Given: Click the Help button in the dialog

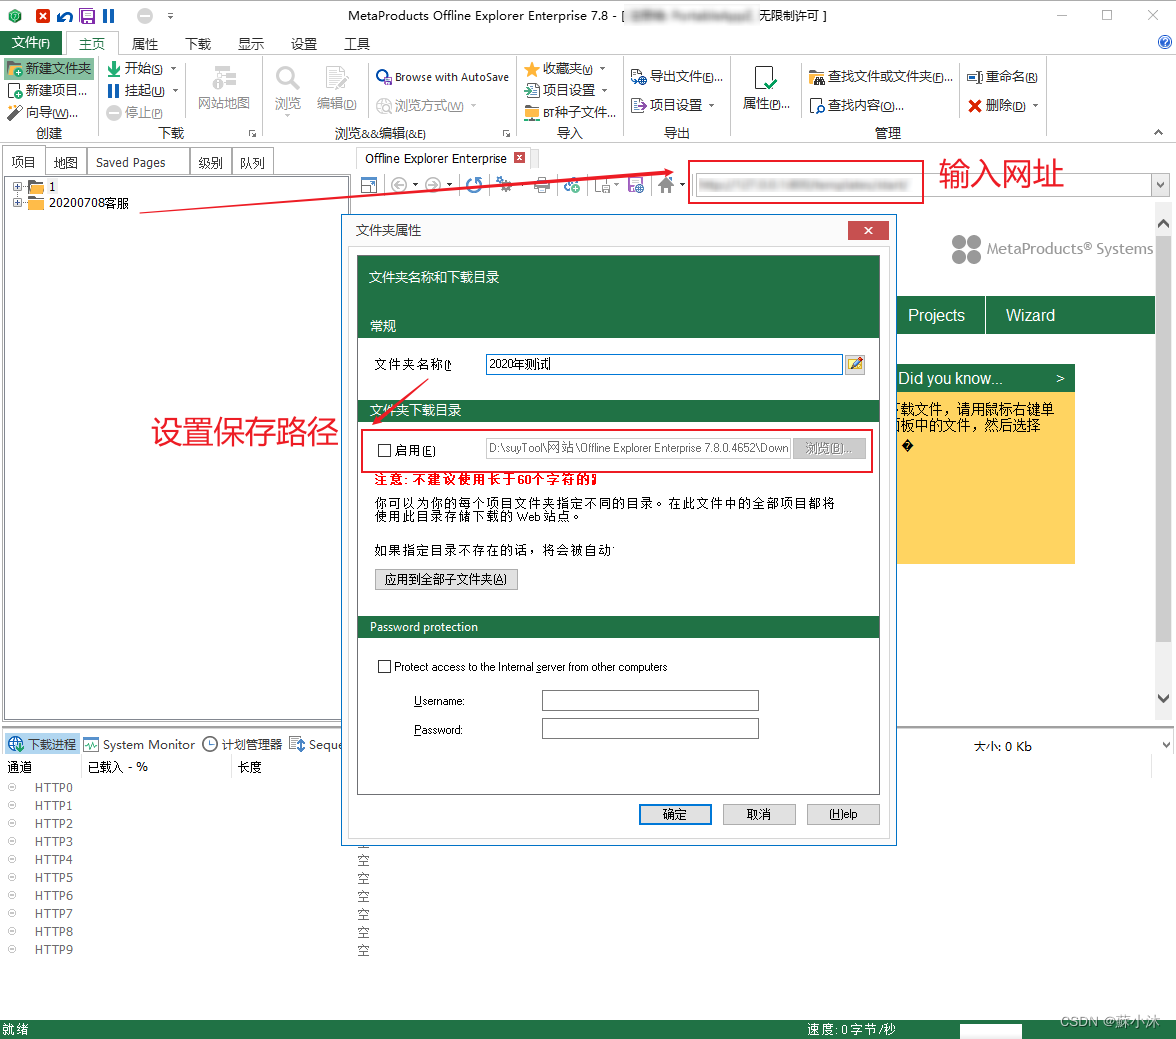Looking at the screenshot, I should click(x=843, y=815).
